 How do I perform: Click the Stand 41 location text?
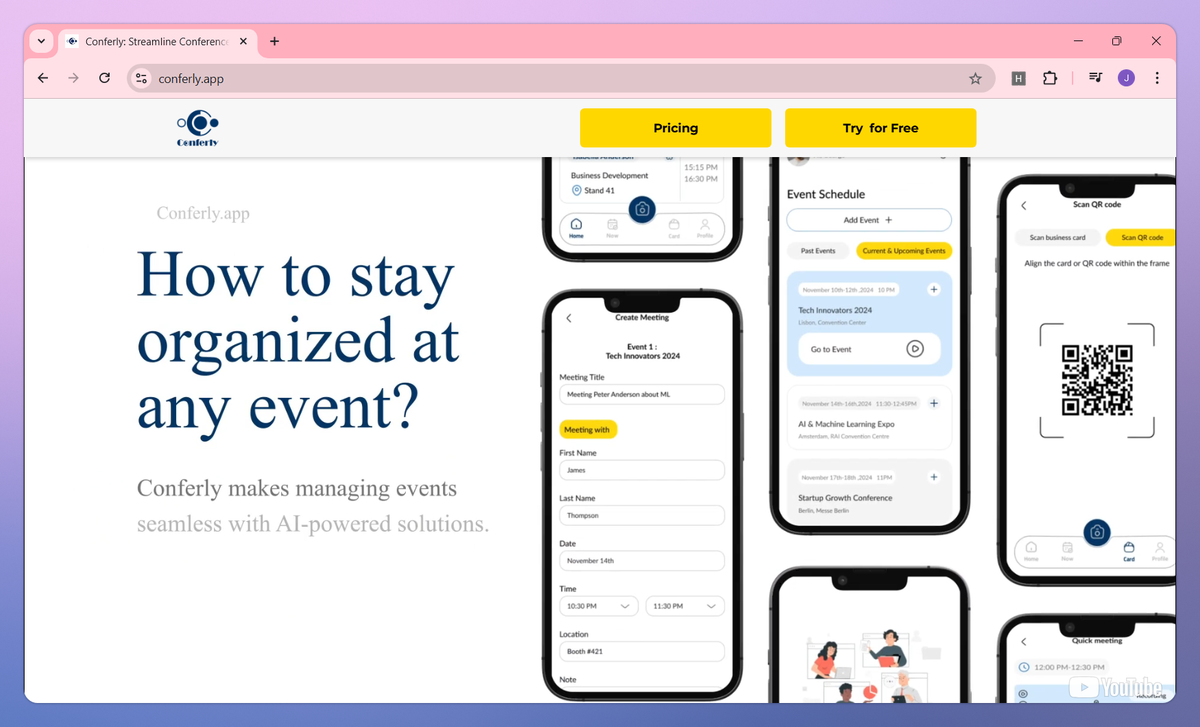point(599,190)
